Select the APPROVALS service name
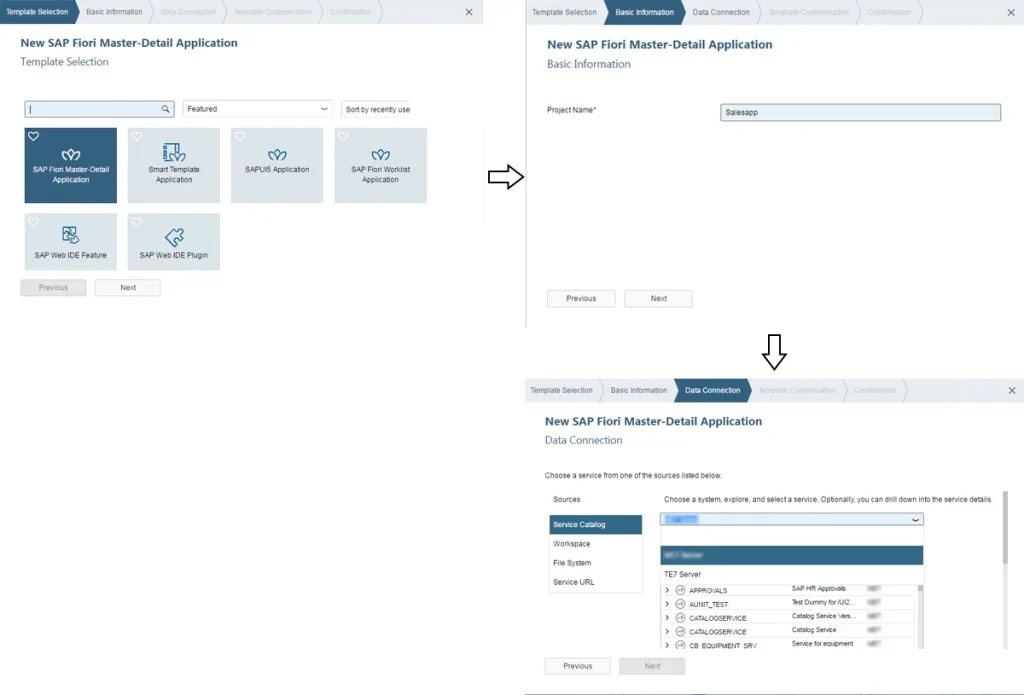 pyautogui.click(x=708, y=590)
